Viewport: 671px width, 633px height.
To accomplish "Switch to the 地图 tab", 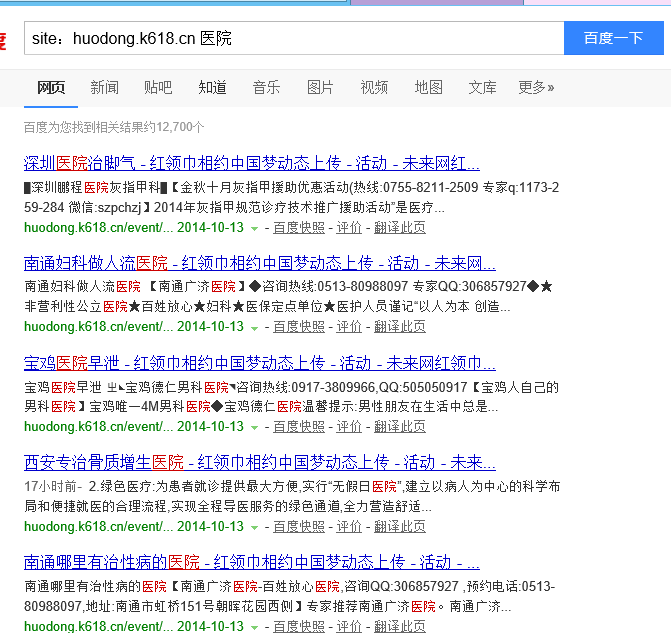I will coord(428,87).
